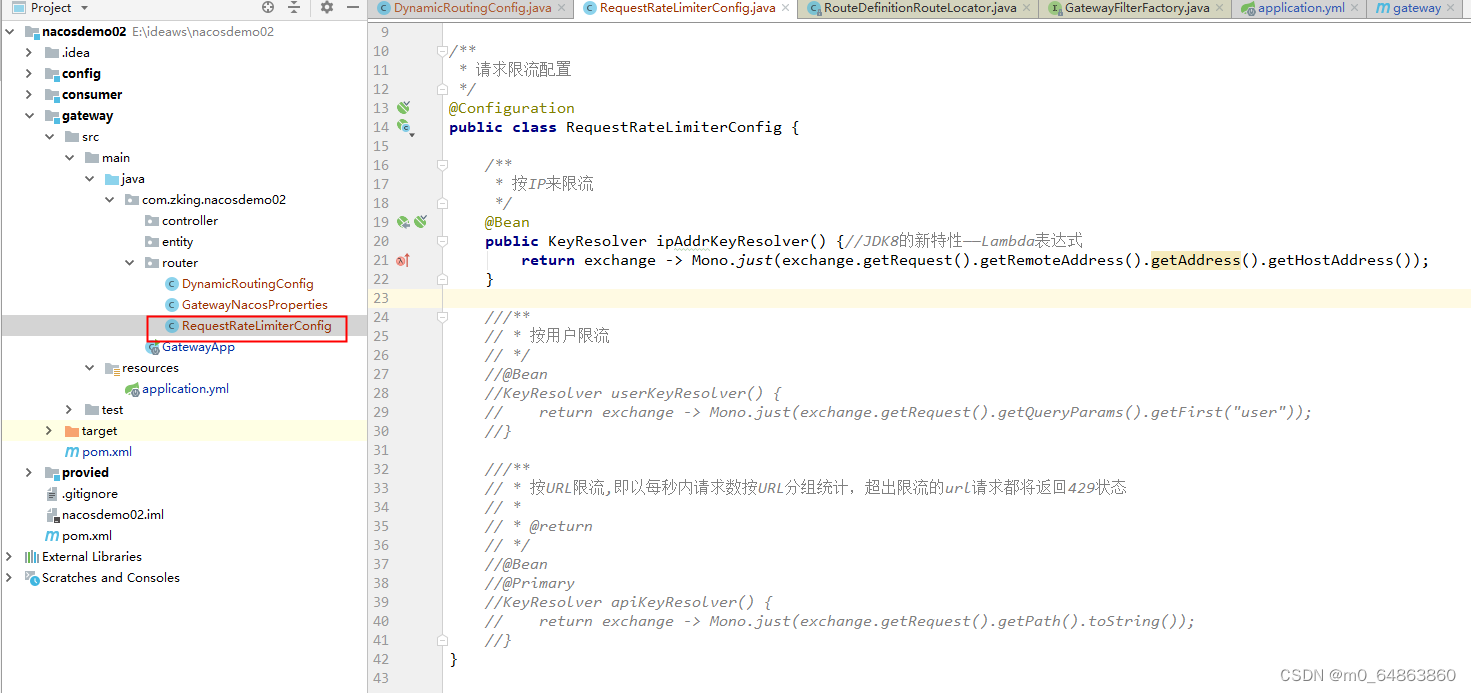Collapse the src folder
Viewport: 1471px width, 693px height.
tap(50, 137)
